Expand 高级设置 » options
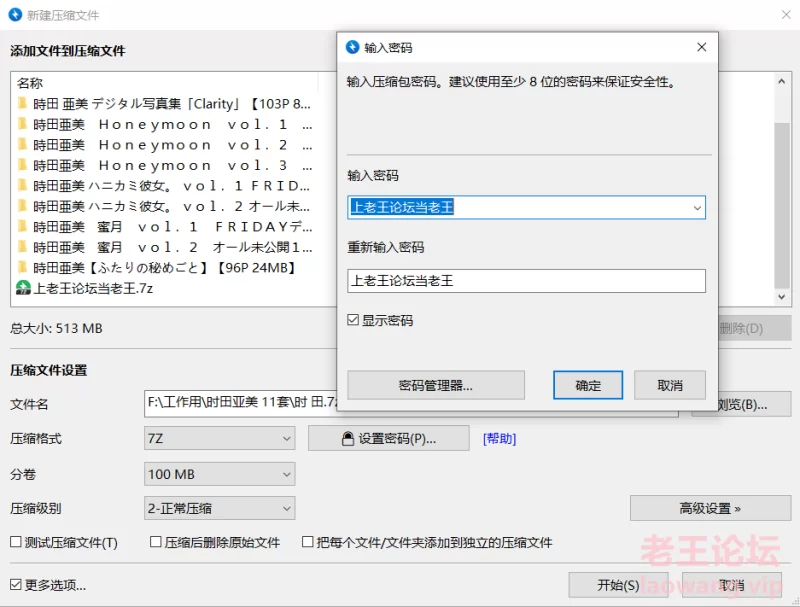800x607 pixels. 710,508
